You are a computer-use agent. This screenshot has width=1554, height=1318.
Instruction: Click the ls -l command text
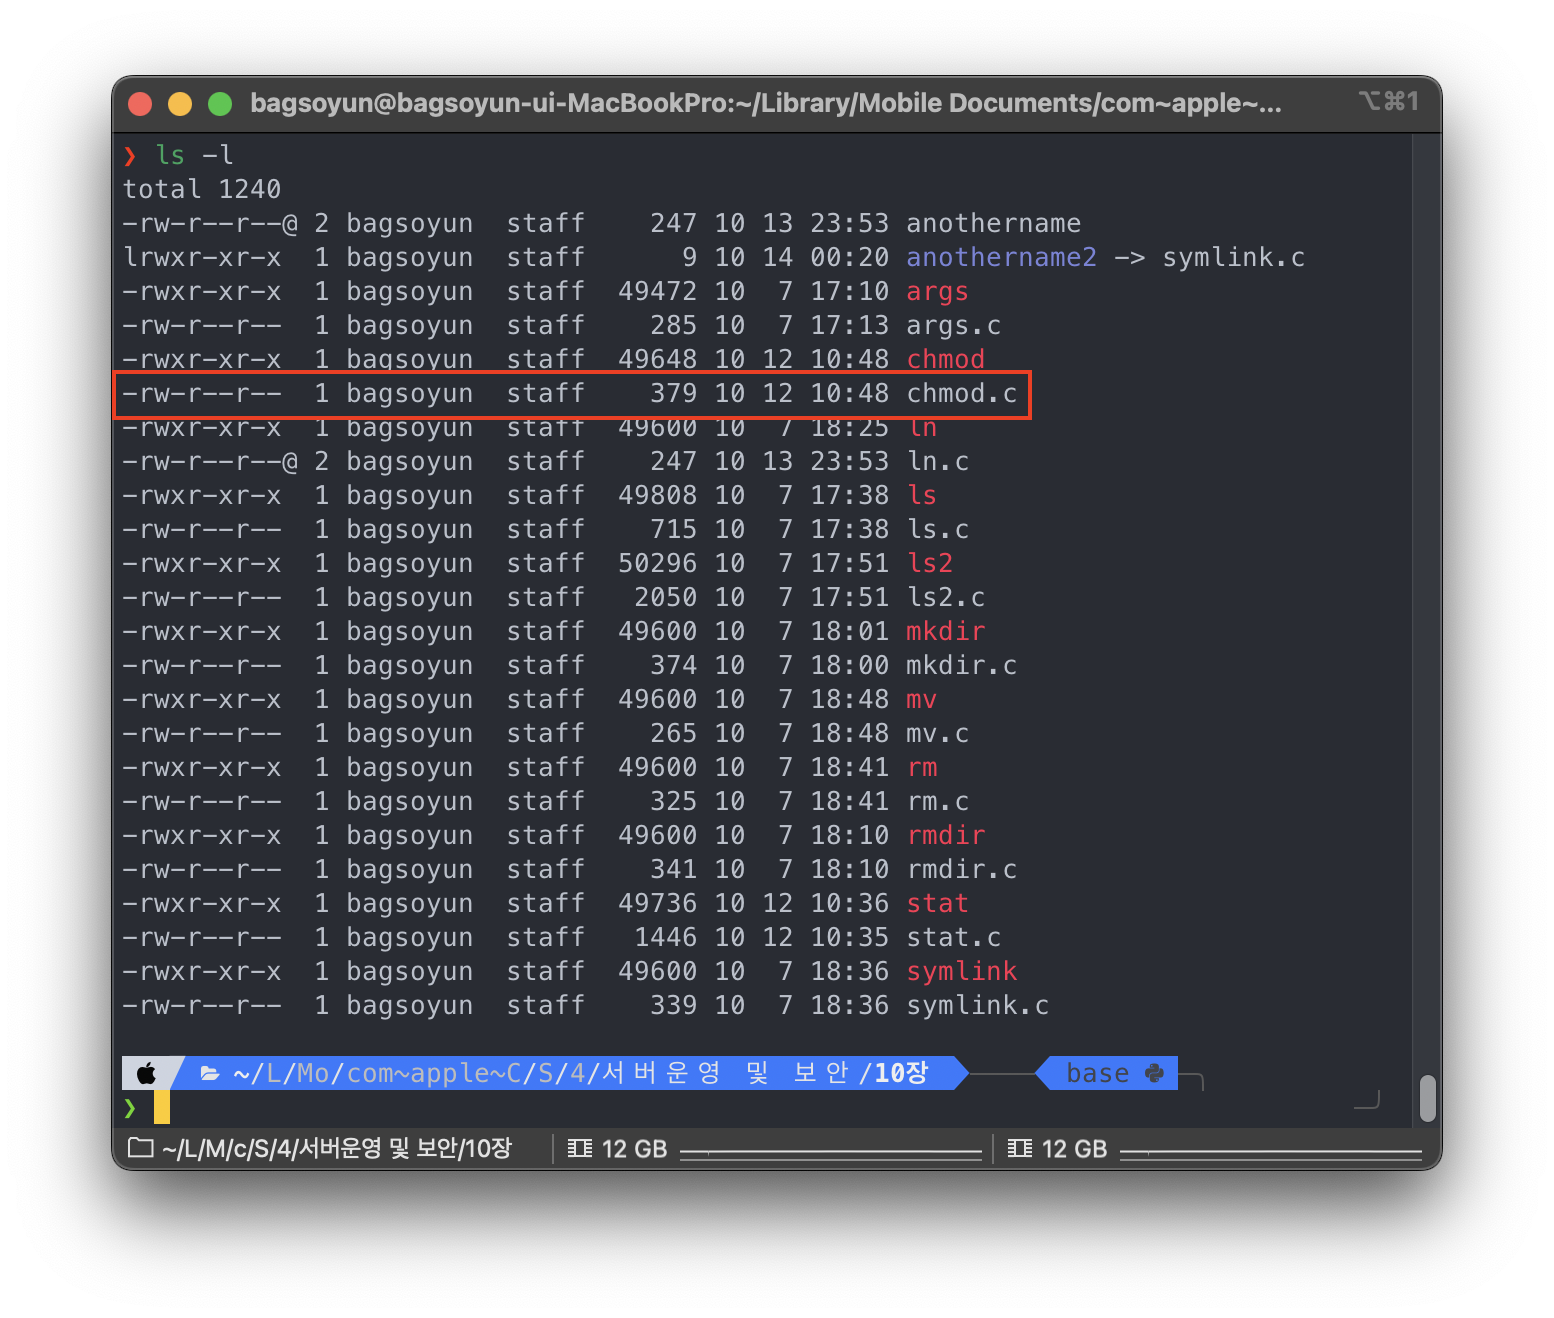tap(194, 155)
